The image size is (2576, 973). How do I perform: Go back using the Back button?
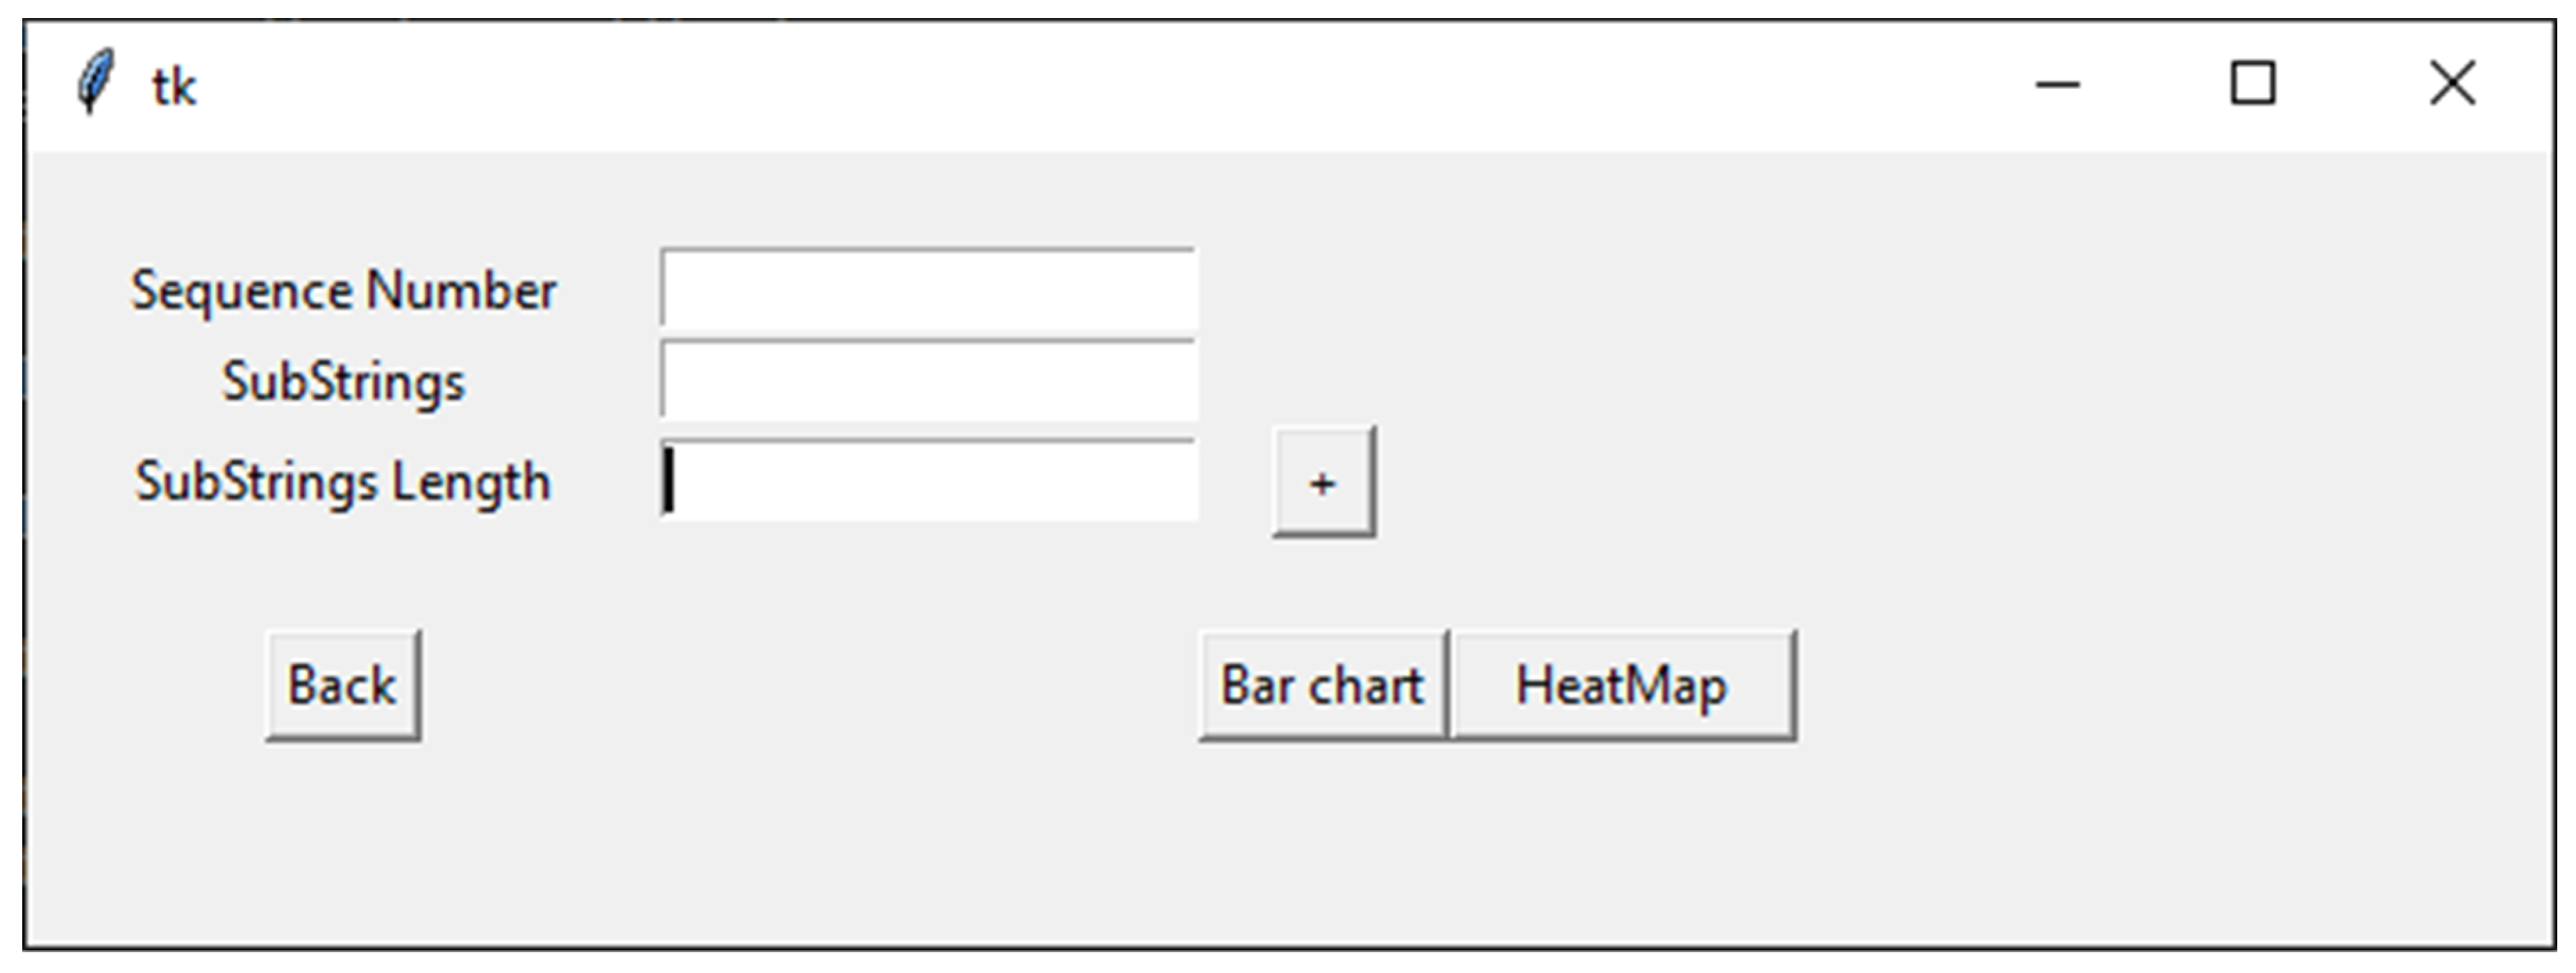(342, 686)
